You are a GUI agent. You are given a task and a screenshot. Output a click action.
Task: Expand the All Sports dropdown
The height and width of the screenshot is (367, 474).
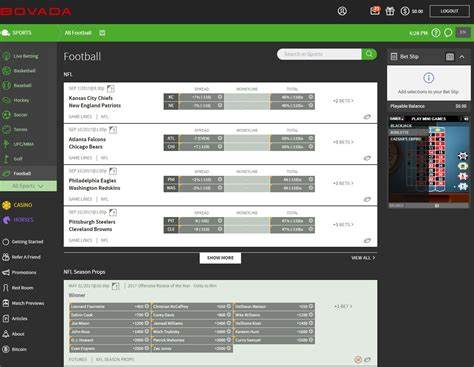(x=28, y=186)
